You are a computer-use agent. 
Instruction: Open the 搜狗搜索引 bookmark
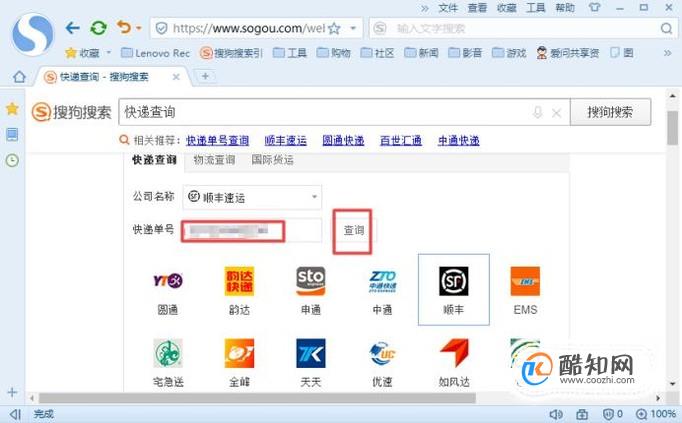(x=232, y=53)
